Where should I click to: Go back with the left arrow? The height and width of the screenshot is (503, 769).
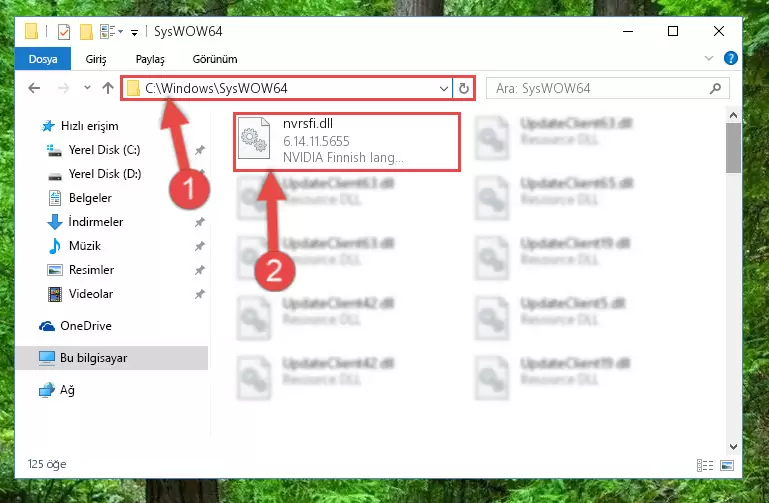pos(34,88)
